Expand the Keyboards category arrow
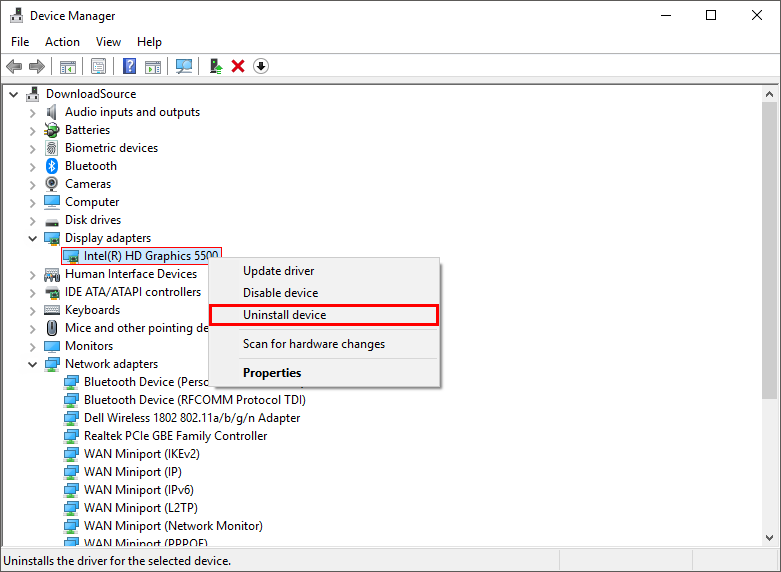Screen dimensions: 781x572 (x=33, y=310)
